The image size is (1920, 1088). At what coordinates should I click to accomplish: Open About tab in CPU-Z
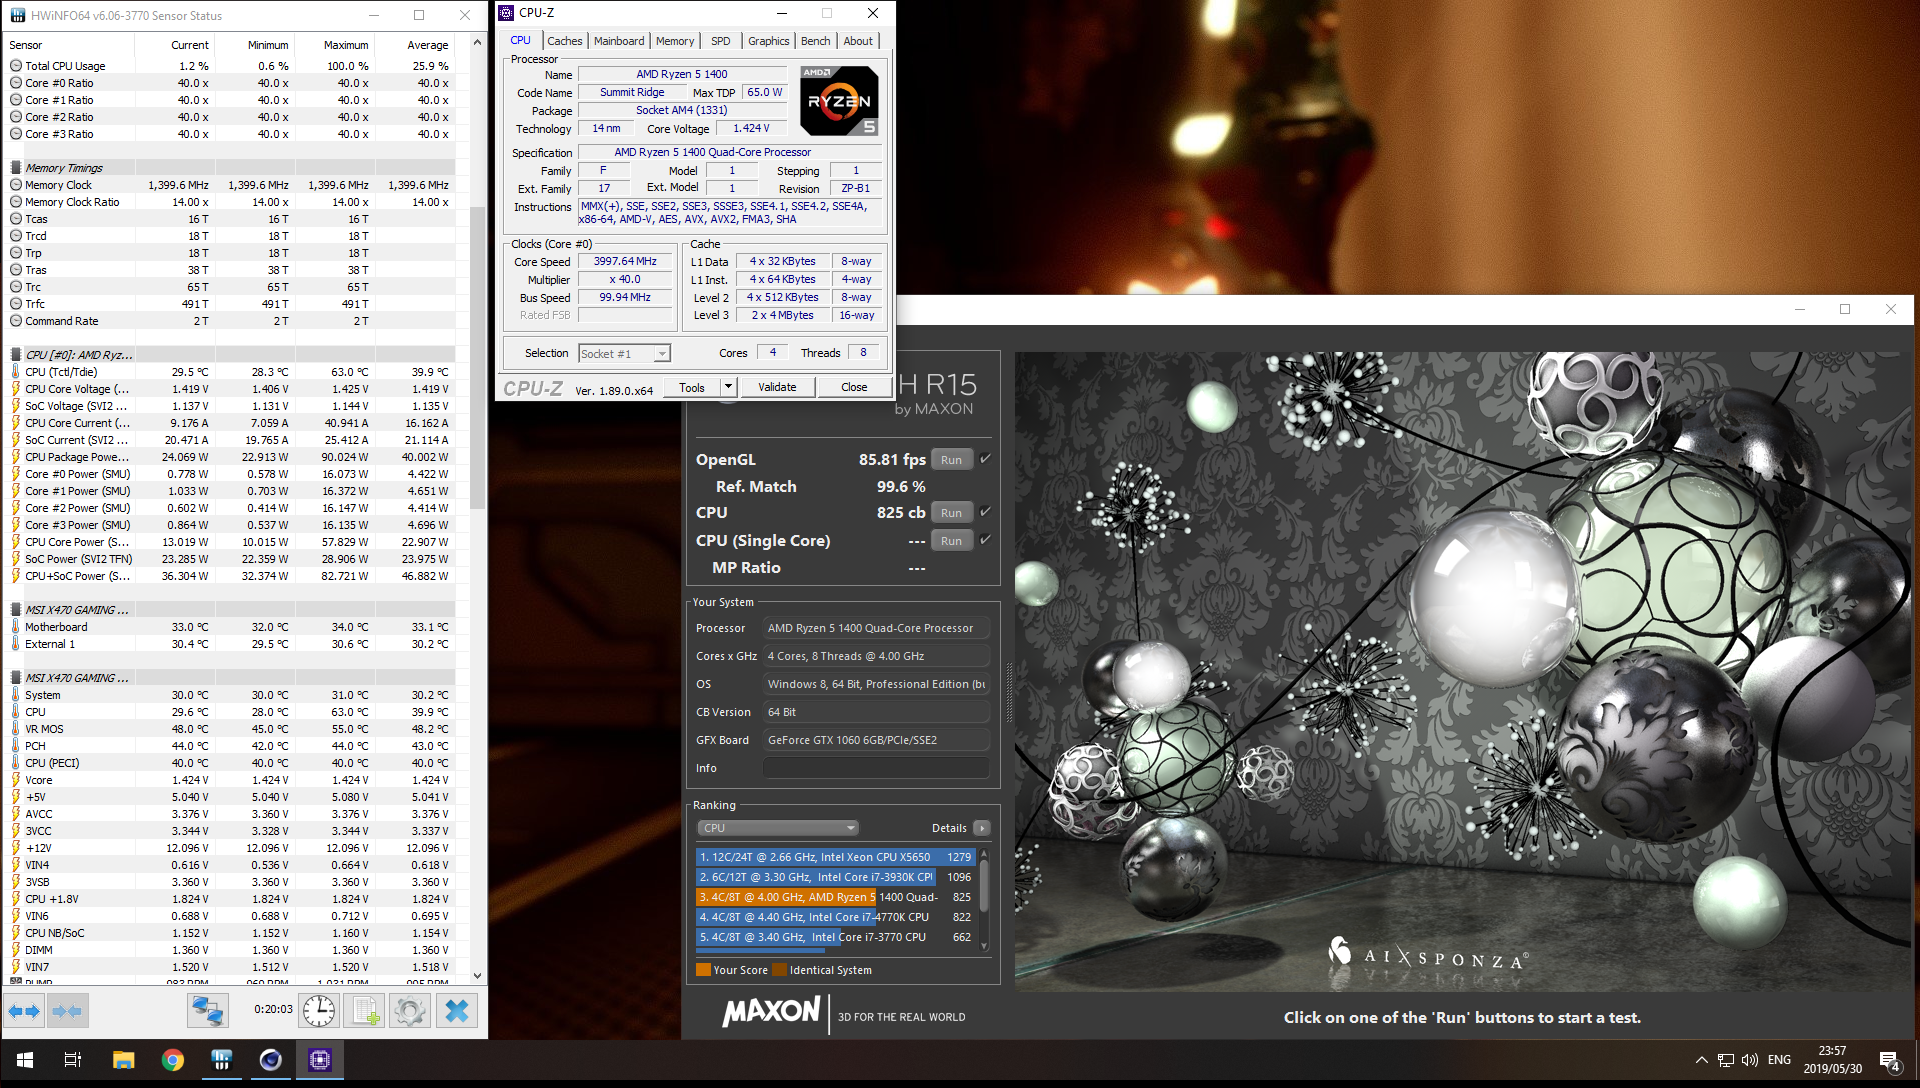point(858,41)
